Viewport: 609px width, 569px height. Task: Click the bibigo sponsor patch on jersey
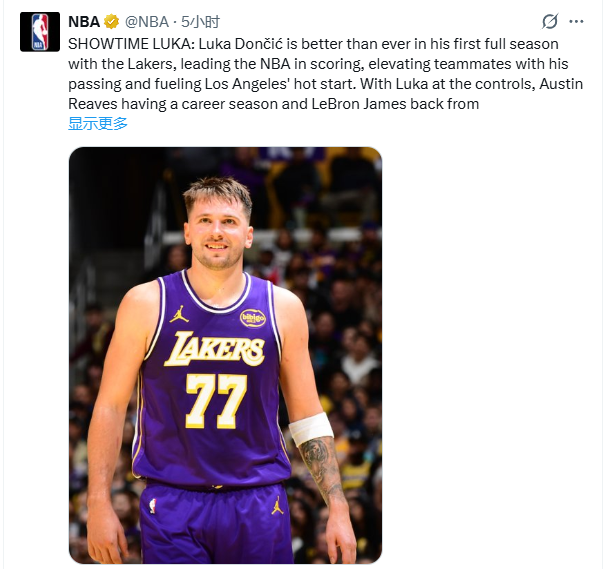253,318
